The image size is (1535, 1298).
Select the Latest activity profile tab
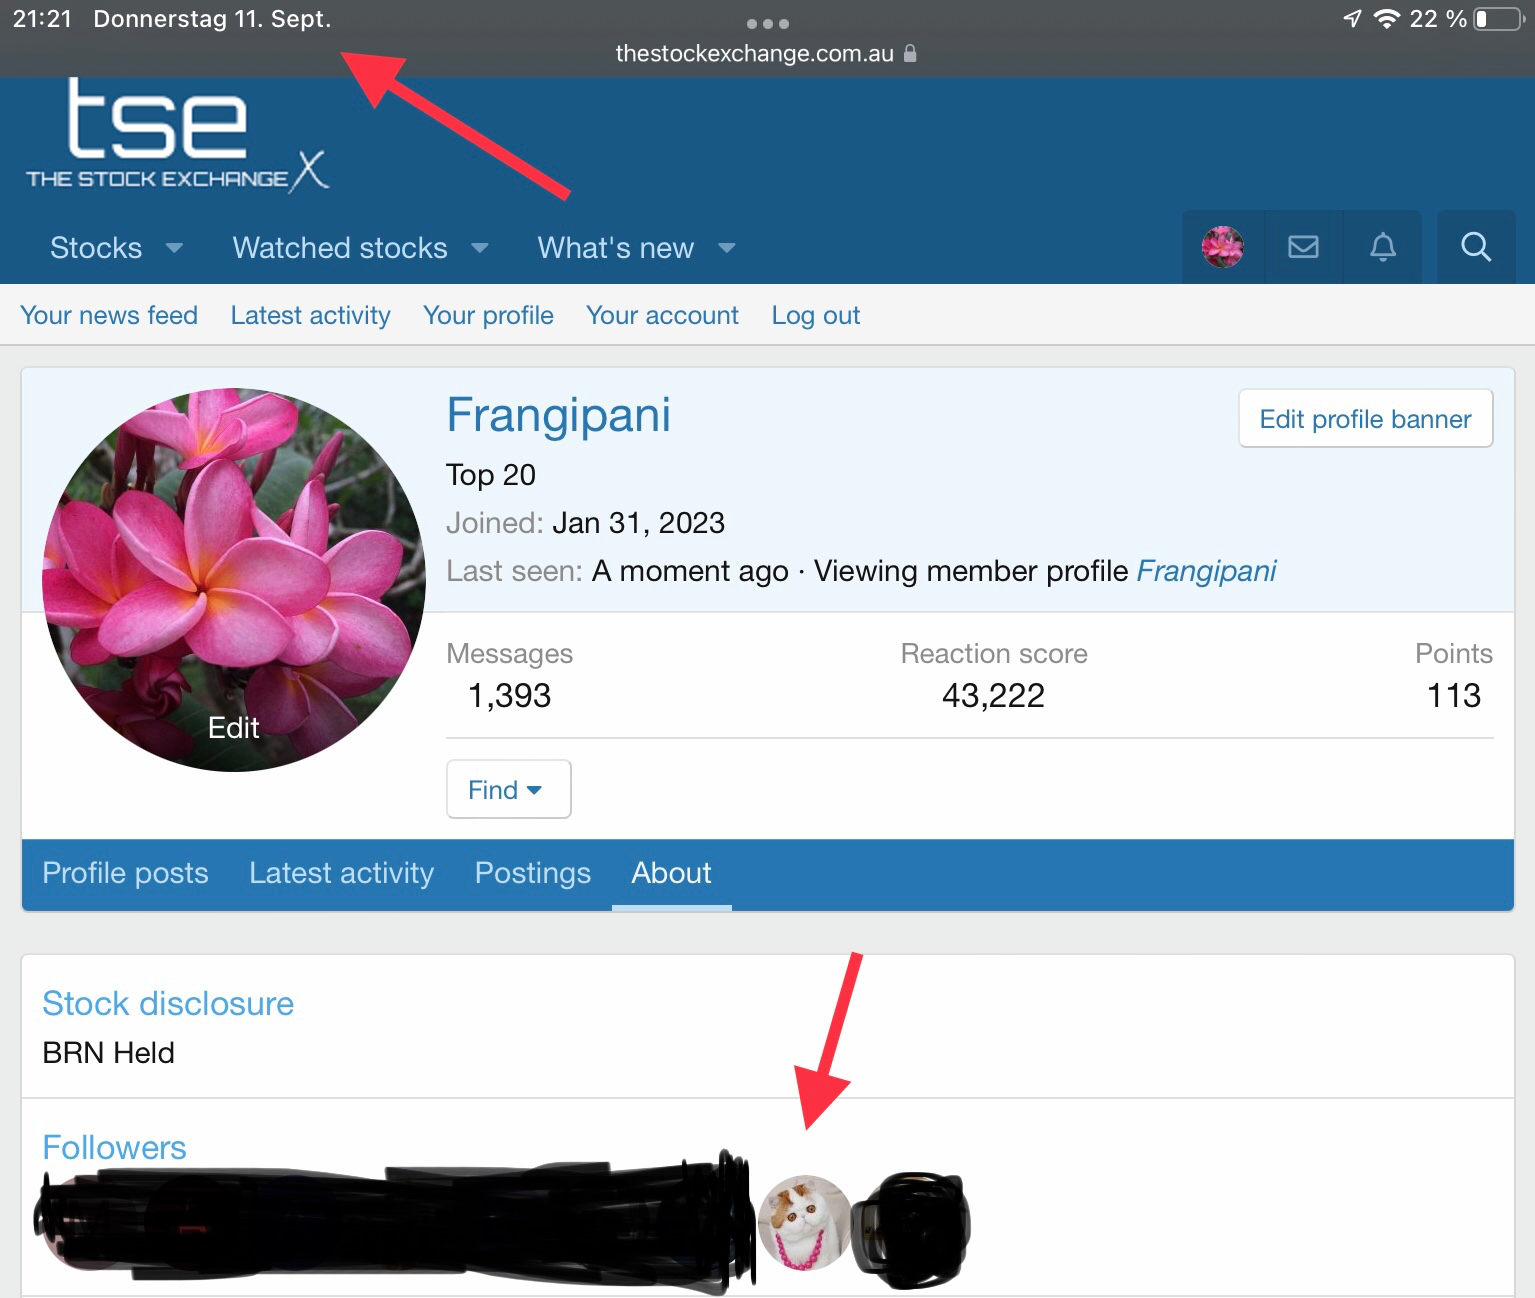341,873
